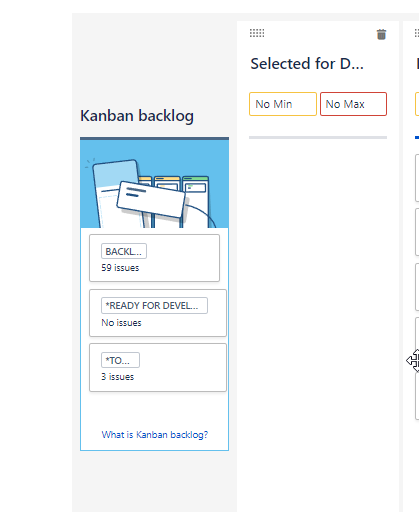Viewport: 419px width, 512px height.
Task: Click the No issues text under *READY FOR DEVEL...
Action: click(121, 323)
